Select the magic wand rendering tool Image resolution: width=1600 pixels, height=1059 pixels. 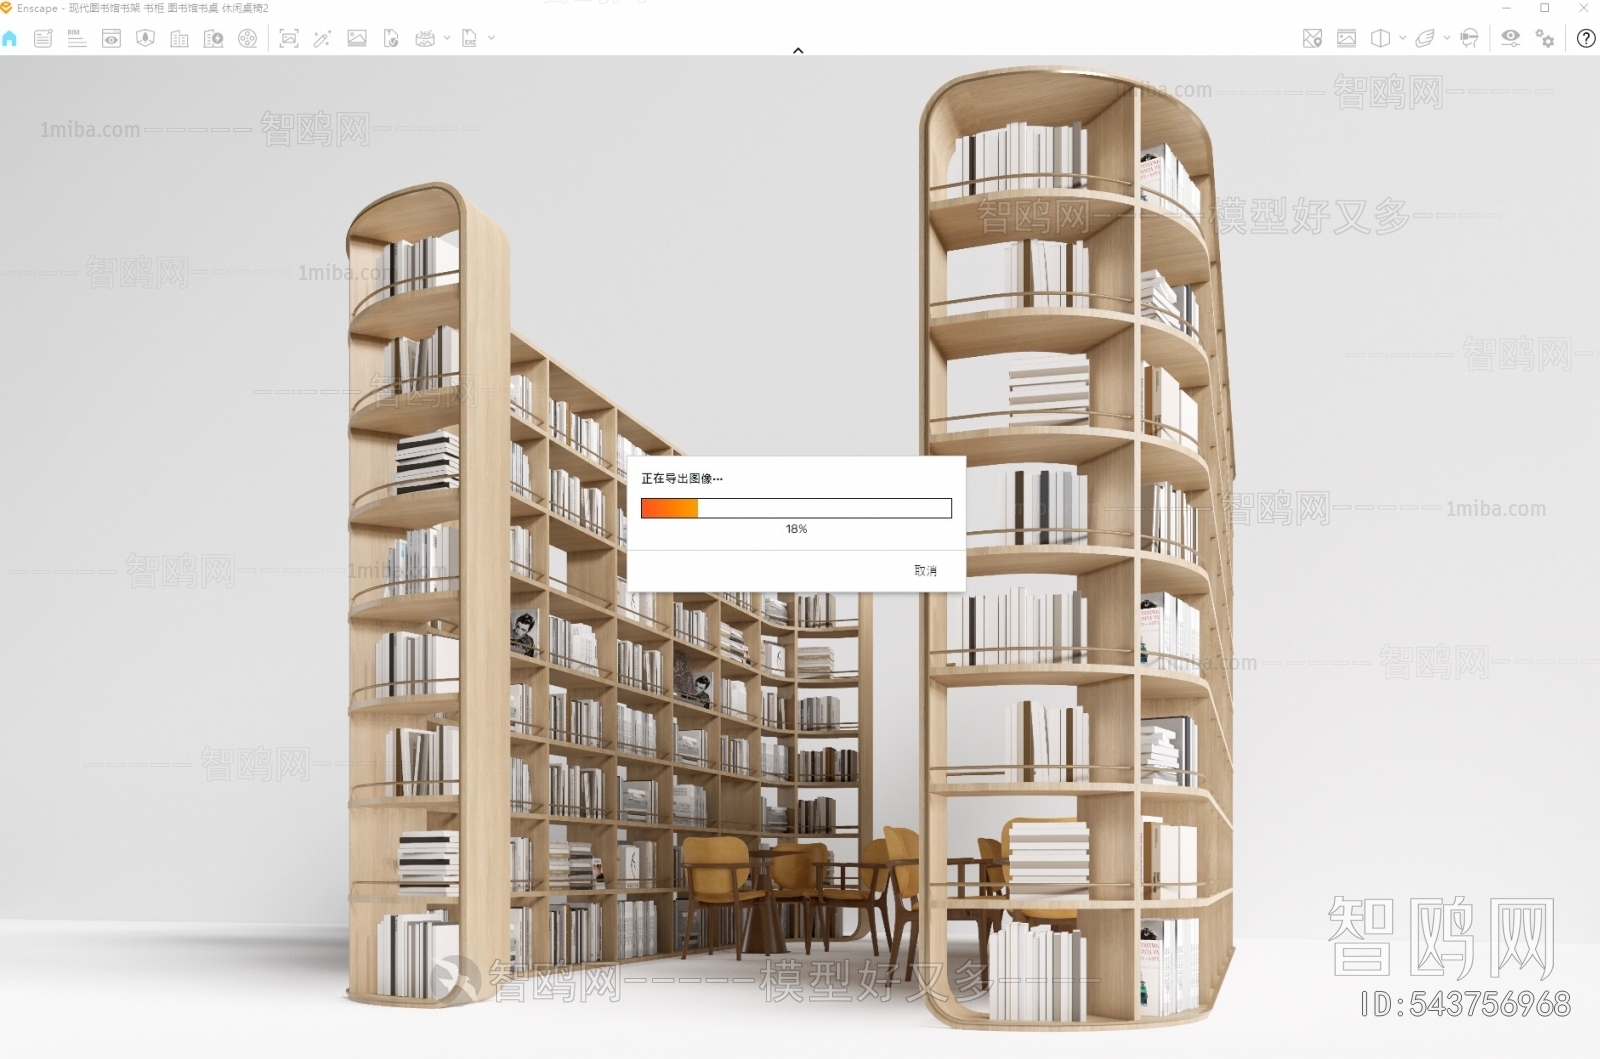coord(323,39)
